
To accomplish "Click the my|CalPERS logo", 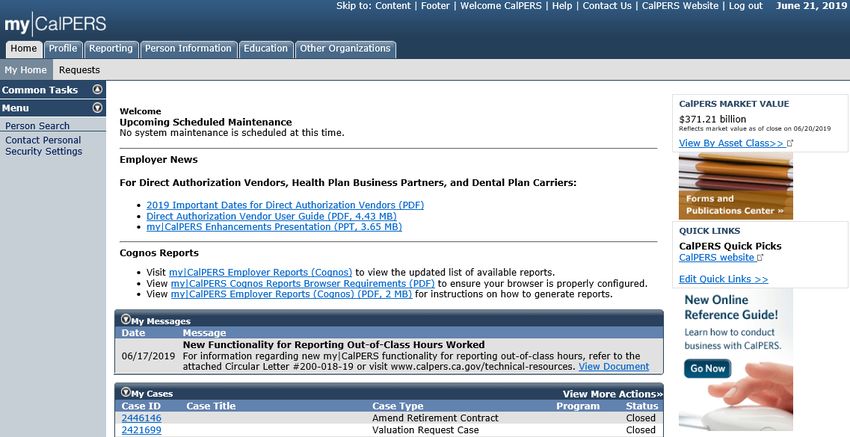I will (55, 24).
